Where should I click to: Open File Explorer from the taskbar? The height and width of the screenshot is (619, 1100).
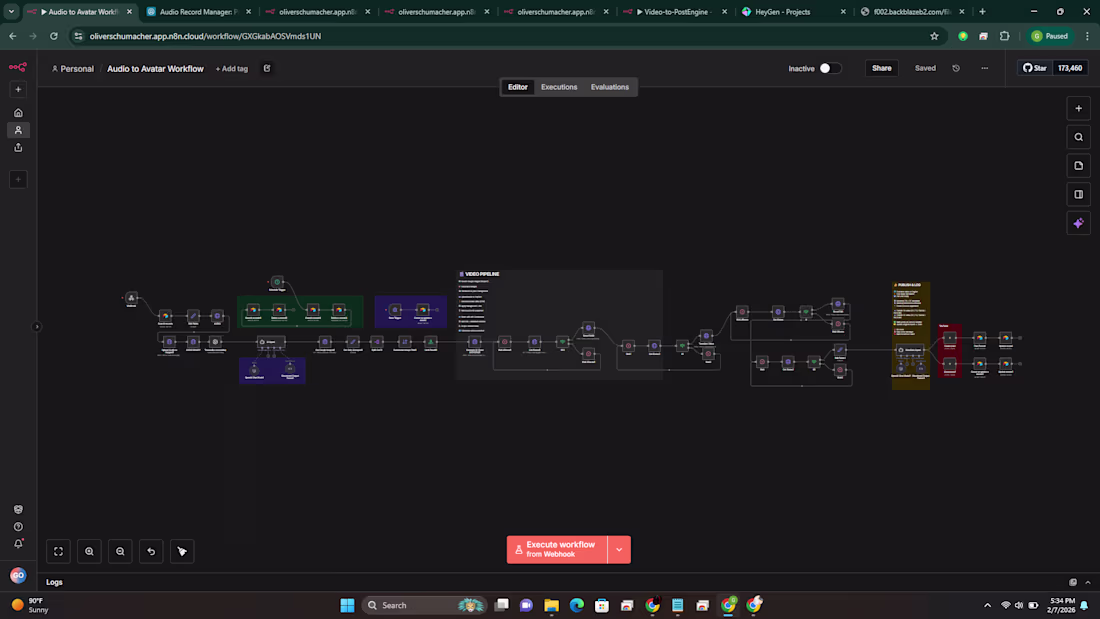pos(551,605)
